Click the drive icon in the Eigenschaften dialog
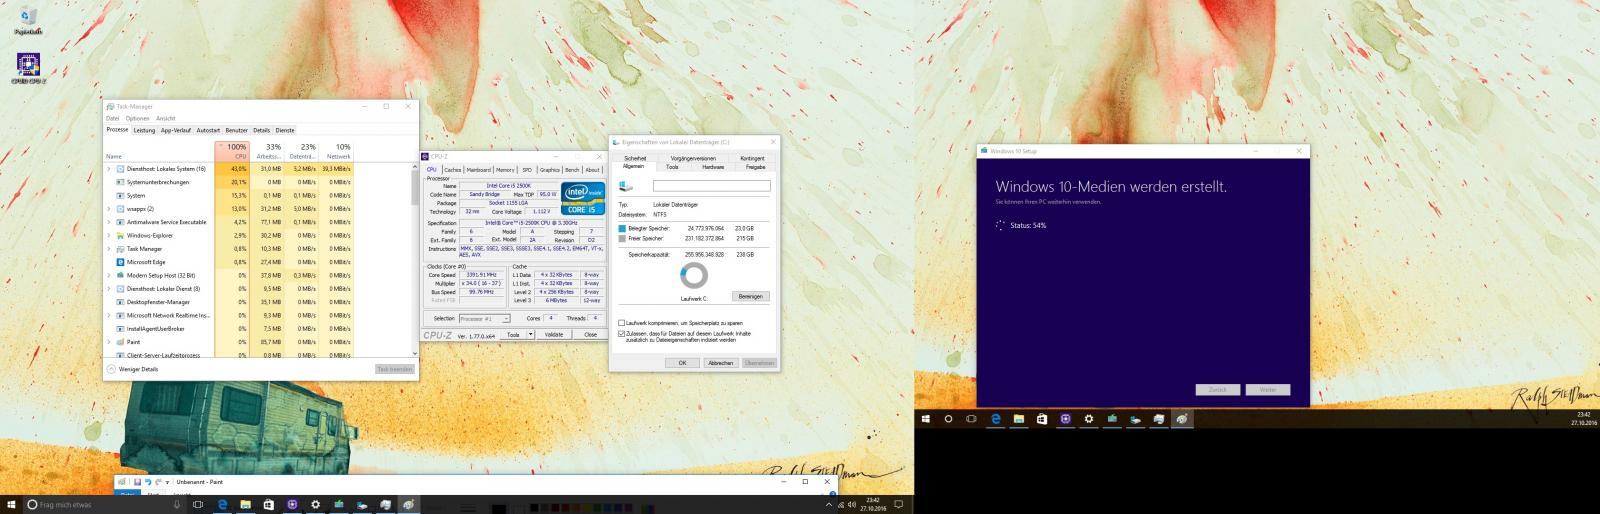1600x514 pixels. [627, 185]
